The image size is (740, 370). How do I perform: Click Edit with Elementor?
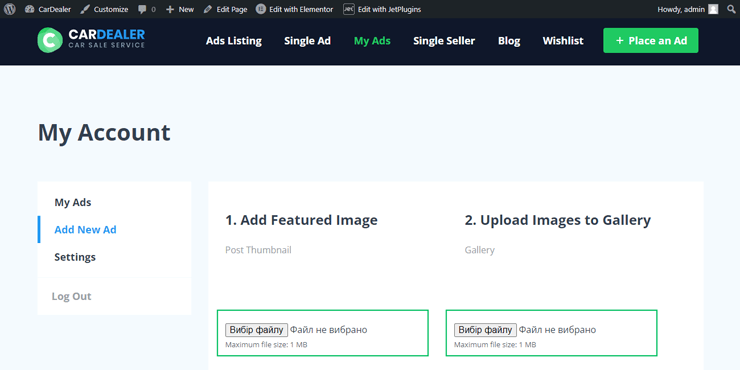(294, 9)
